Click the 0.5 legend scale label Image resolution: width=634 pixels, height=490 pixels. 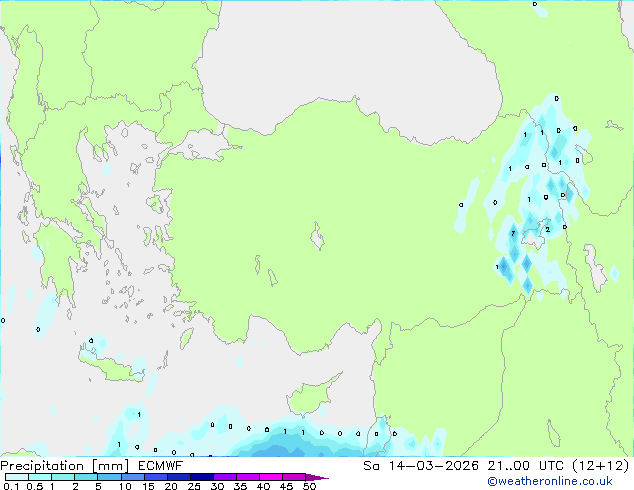[x=35, y=486]
